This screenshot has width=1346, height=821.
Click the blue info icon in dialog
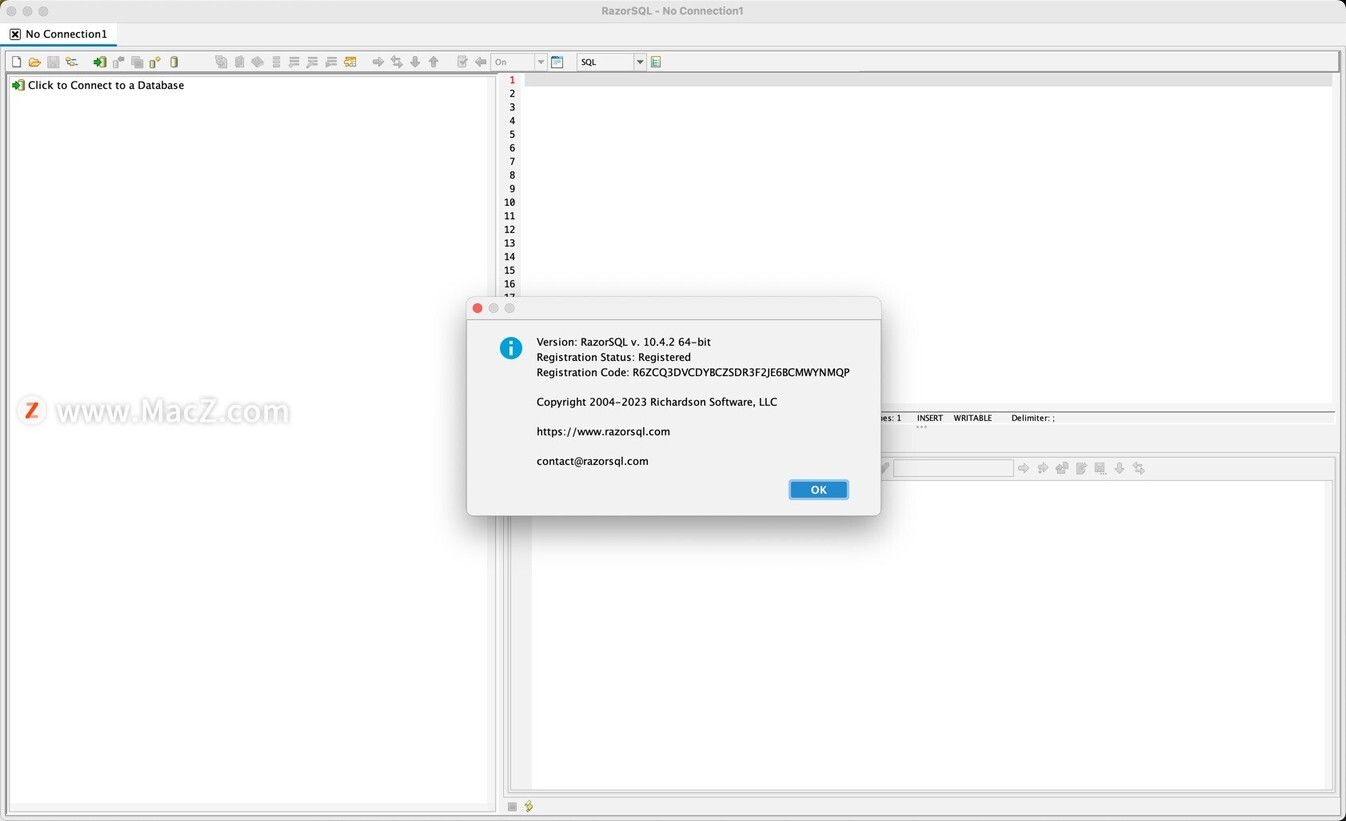pyautogui.click(x=511, y=348)
